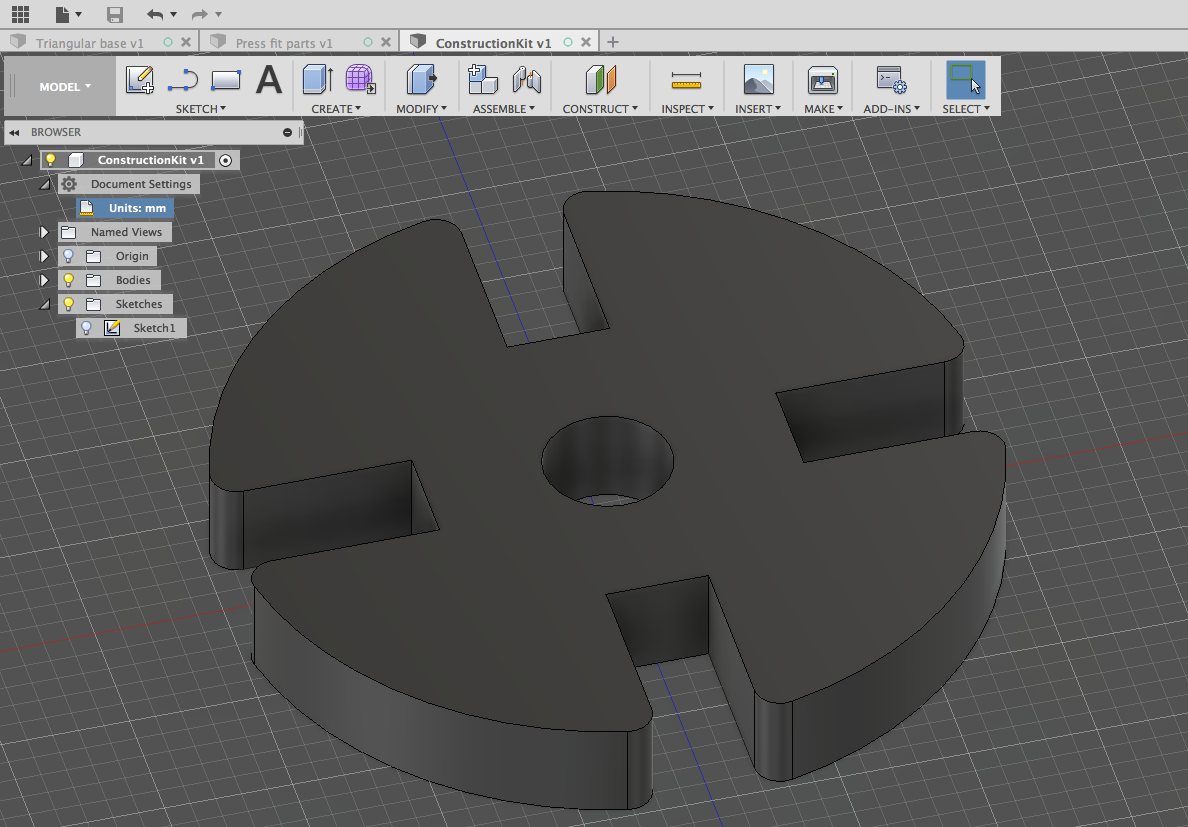Image resolution: width=1188 pixels, height=827 pixels.
Task: Switch to Press fit parts v1 tab
Action: 284,43
